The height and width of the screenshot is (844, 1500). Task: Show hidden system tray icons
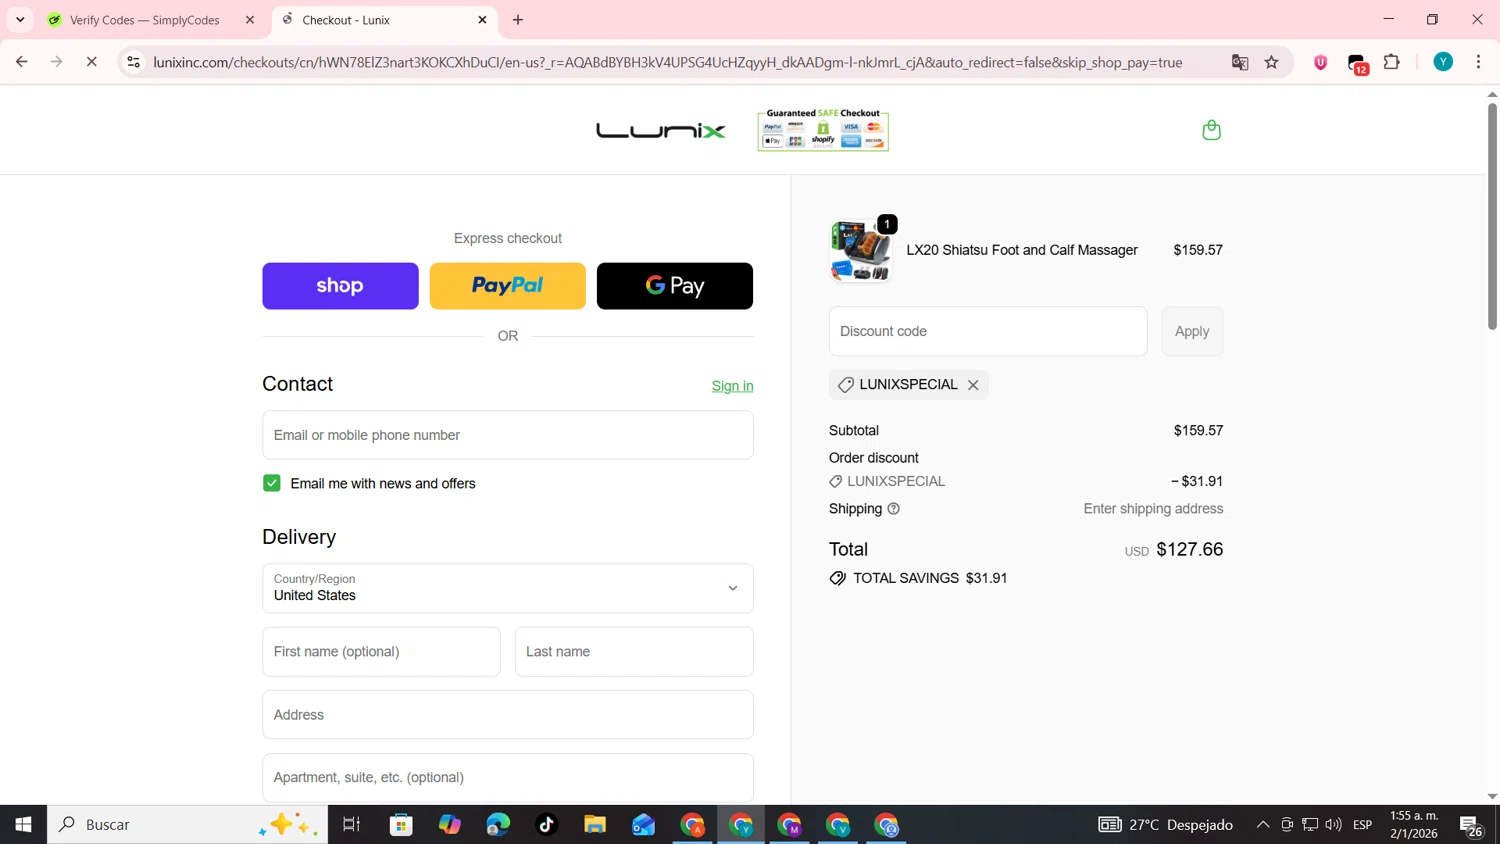click(x=1263, y=825)
